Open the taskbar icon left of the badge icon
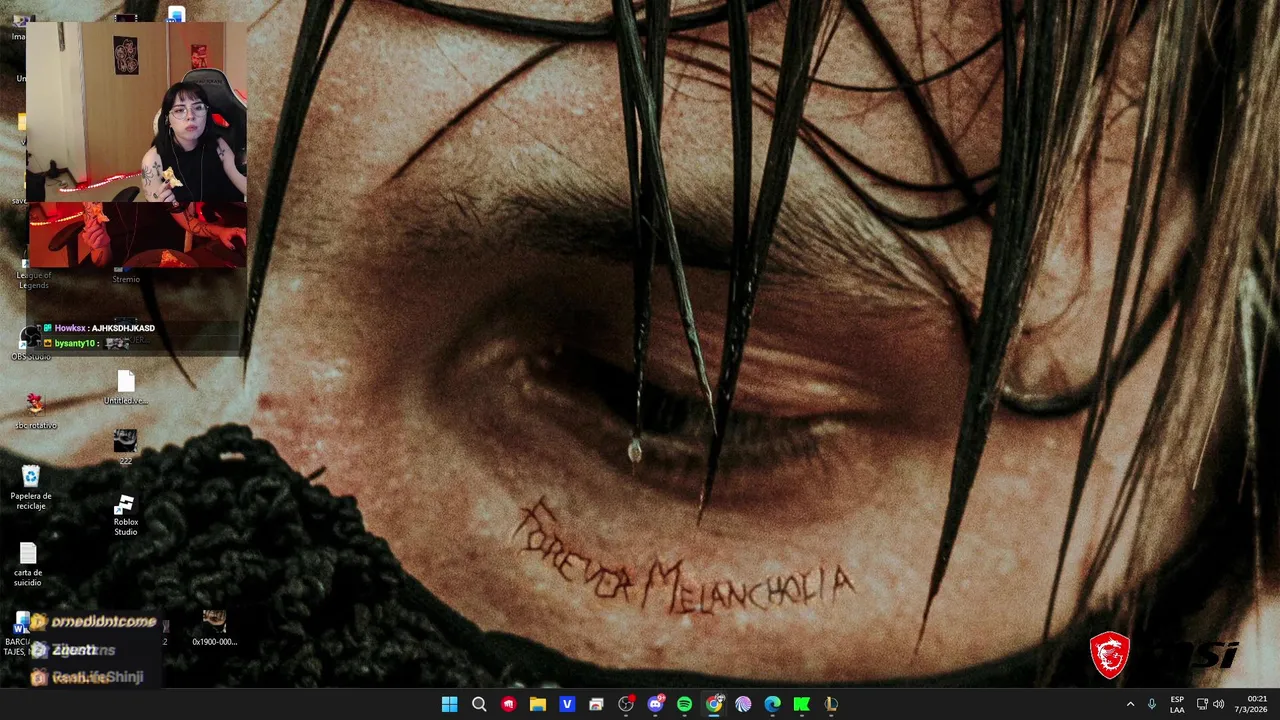The width and height of the screenshot is (1280, 720). coord(596,704)
